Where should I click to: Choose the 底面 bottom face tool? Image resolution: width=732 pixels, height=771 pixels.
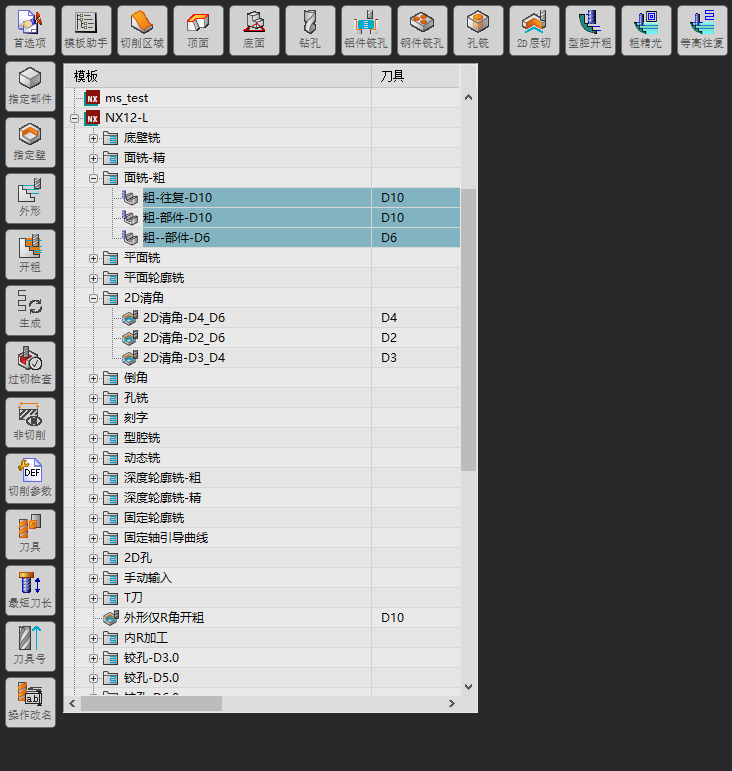click(x=254, y=30)
